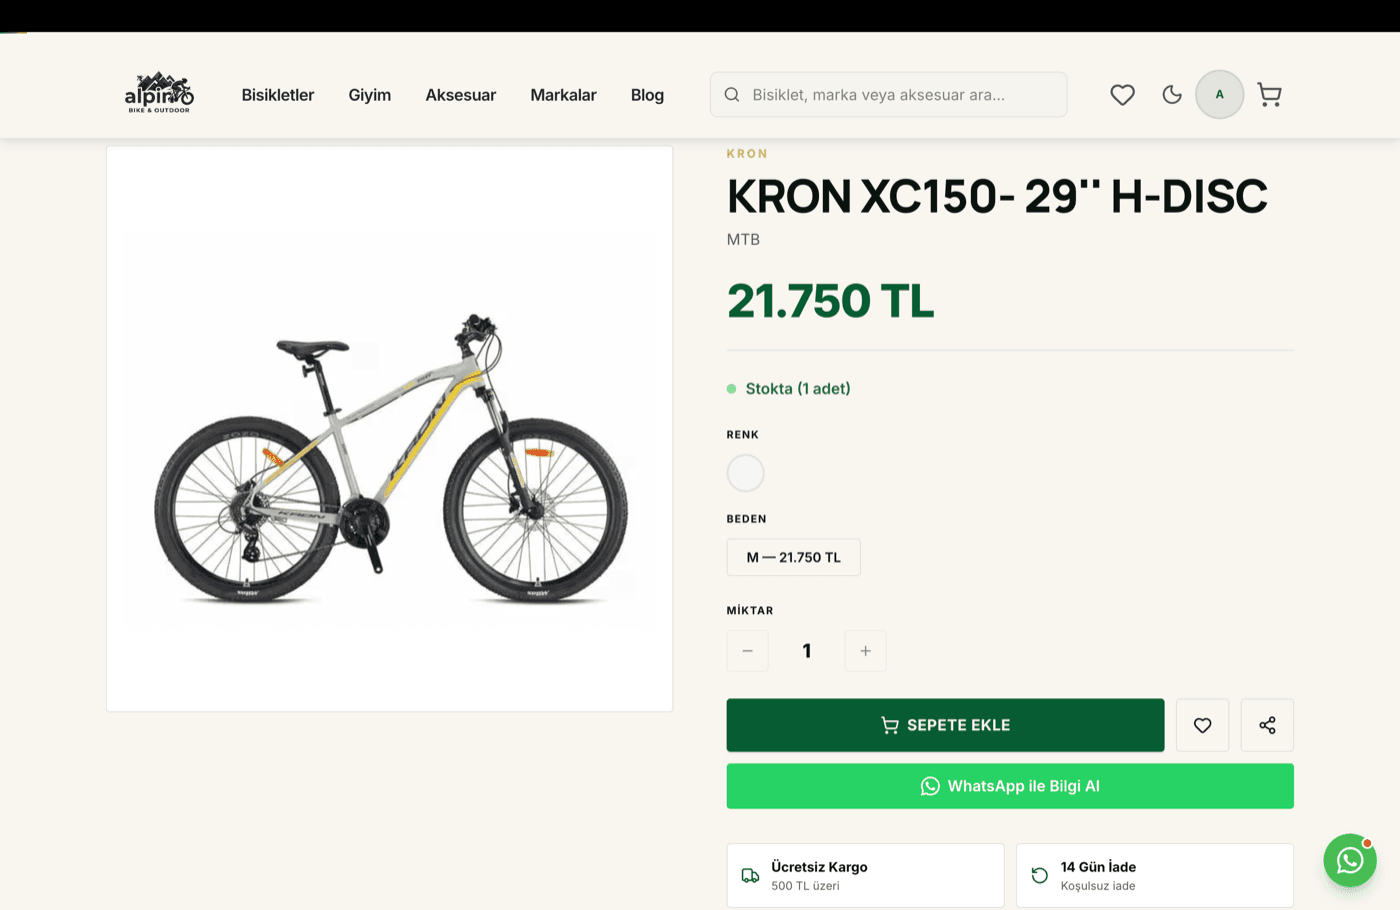Open the Bisikletler menu
This screenshot has height=910, width=1400.
click(x=278, y=95)
